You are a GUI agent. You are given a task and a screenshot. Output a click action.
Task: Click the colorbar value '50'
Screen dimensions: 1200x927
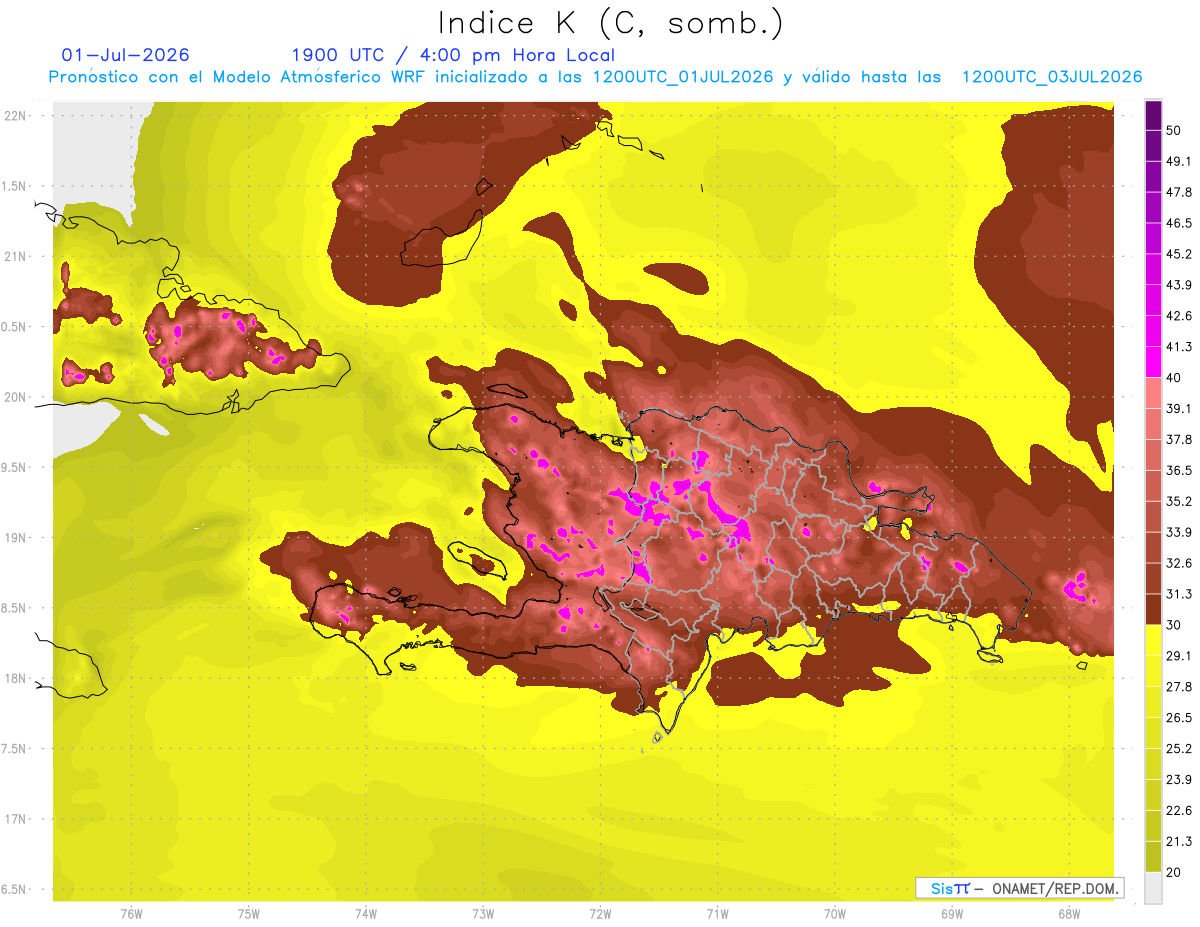[x=1174, y=131]
